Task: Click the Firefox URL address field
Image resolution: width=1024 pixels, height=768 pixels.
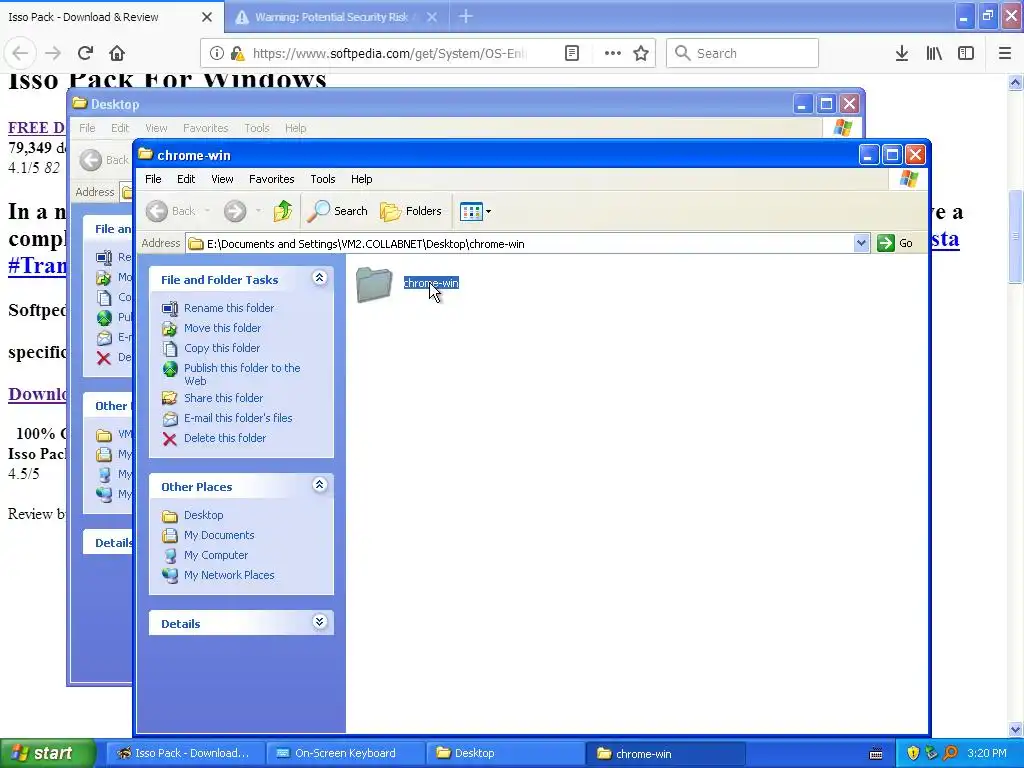Action: (389, 53)
